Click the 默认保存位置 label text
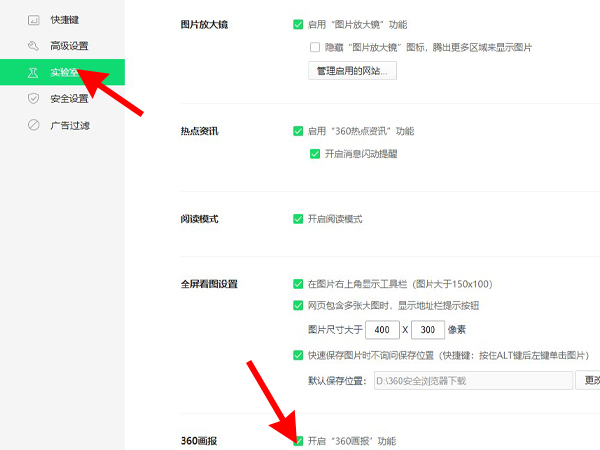Image resolution: width=600 pixels, height=450 pixels. tap(337, 381)
